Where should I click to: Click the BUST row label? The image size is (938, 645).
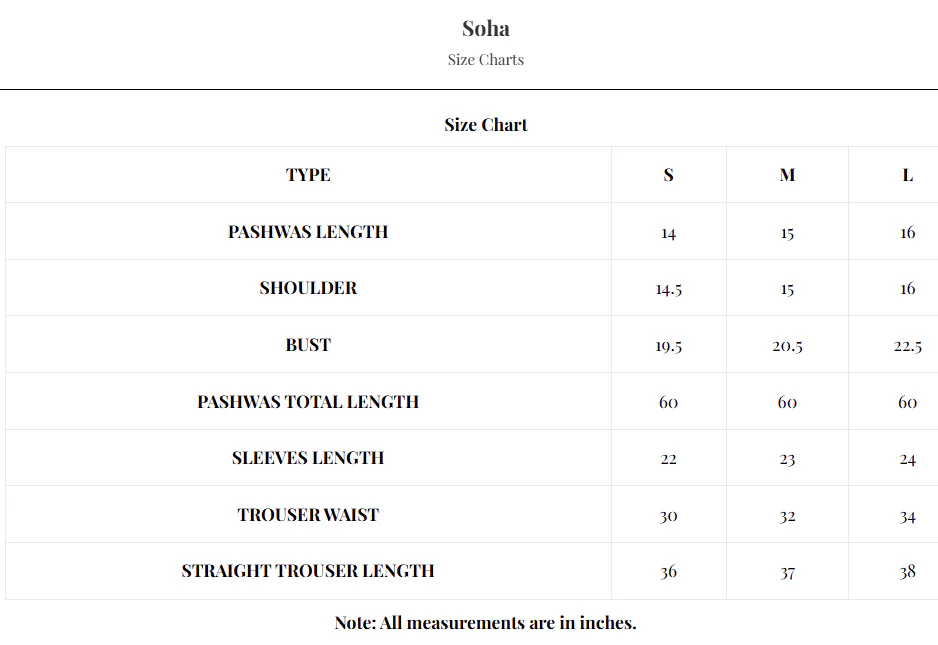[x=308, y=345]
